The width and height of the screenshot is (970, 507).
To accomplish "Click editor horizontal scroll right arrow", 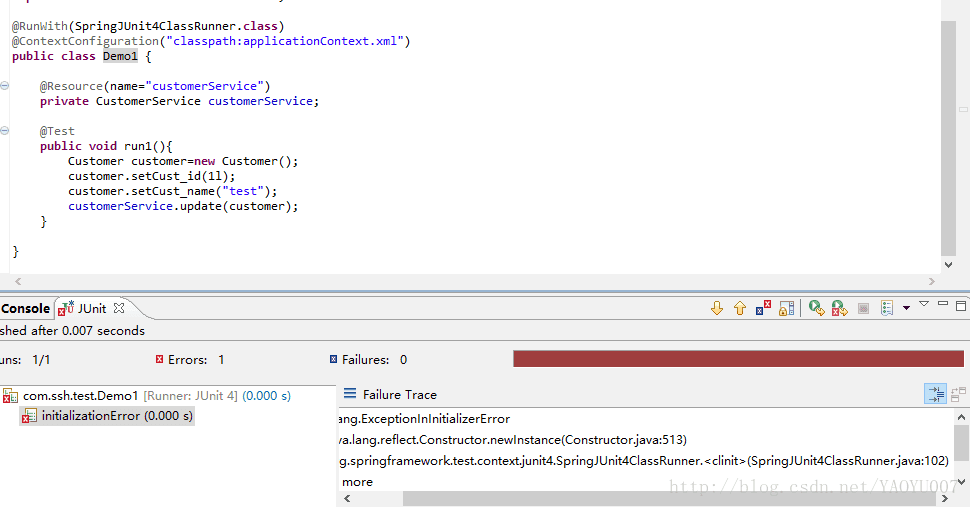I will [x=932, y=281].
